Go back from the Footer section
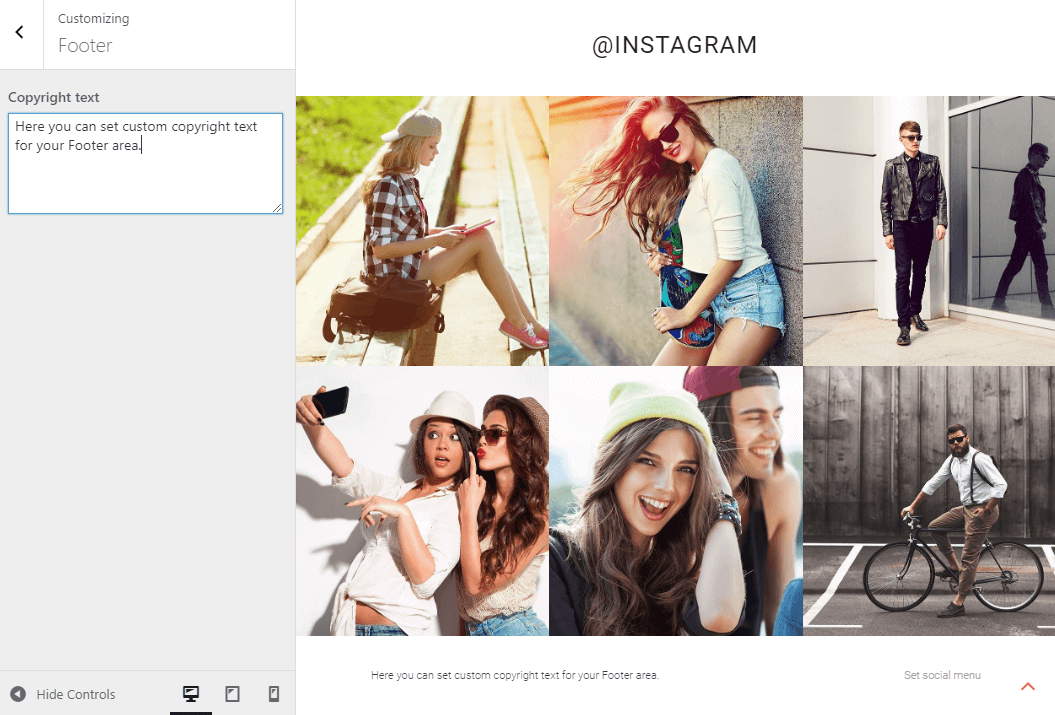1055x715 pixels. [20, 32]
